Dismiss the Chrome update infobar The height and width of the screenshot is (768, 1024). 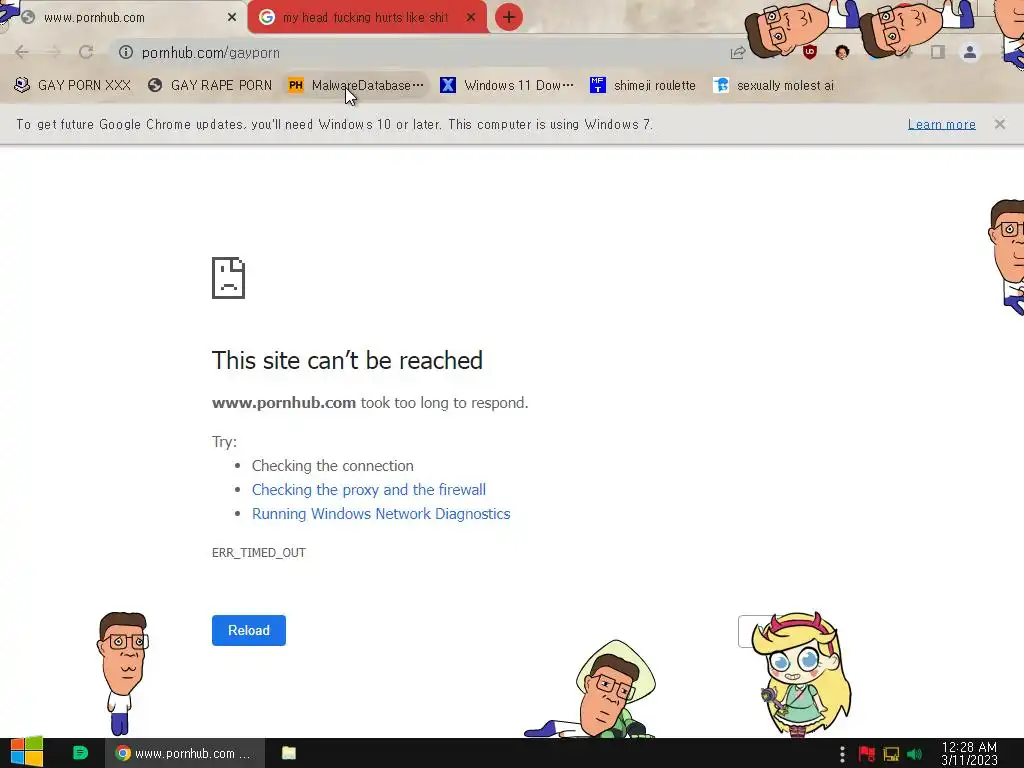pyautogui.click(x=1000, y=124)
